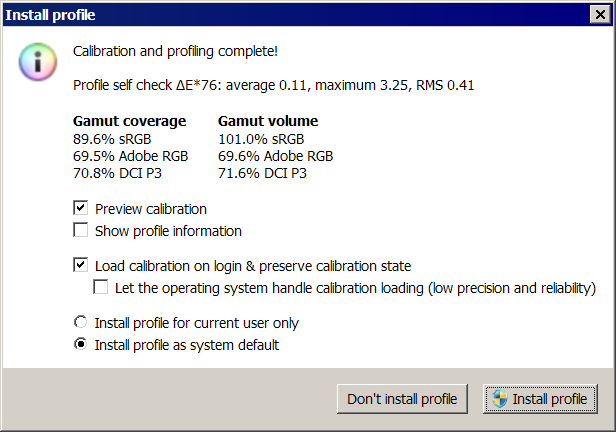The width and height of the screenshot is (616, 432).
Task: Click the Gamut coverage heading
Action: [x=130, y=122]
